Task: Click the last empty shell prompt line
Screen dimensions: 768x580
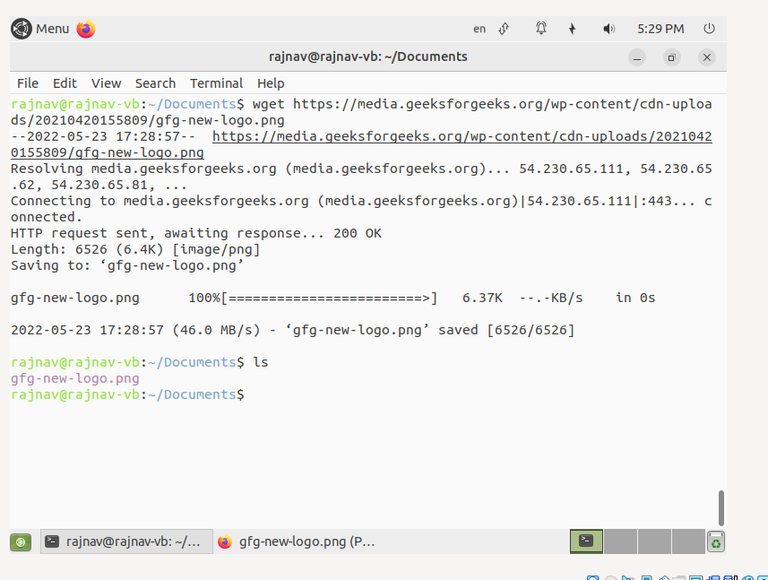Action: coord(127,395)
